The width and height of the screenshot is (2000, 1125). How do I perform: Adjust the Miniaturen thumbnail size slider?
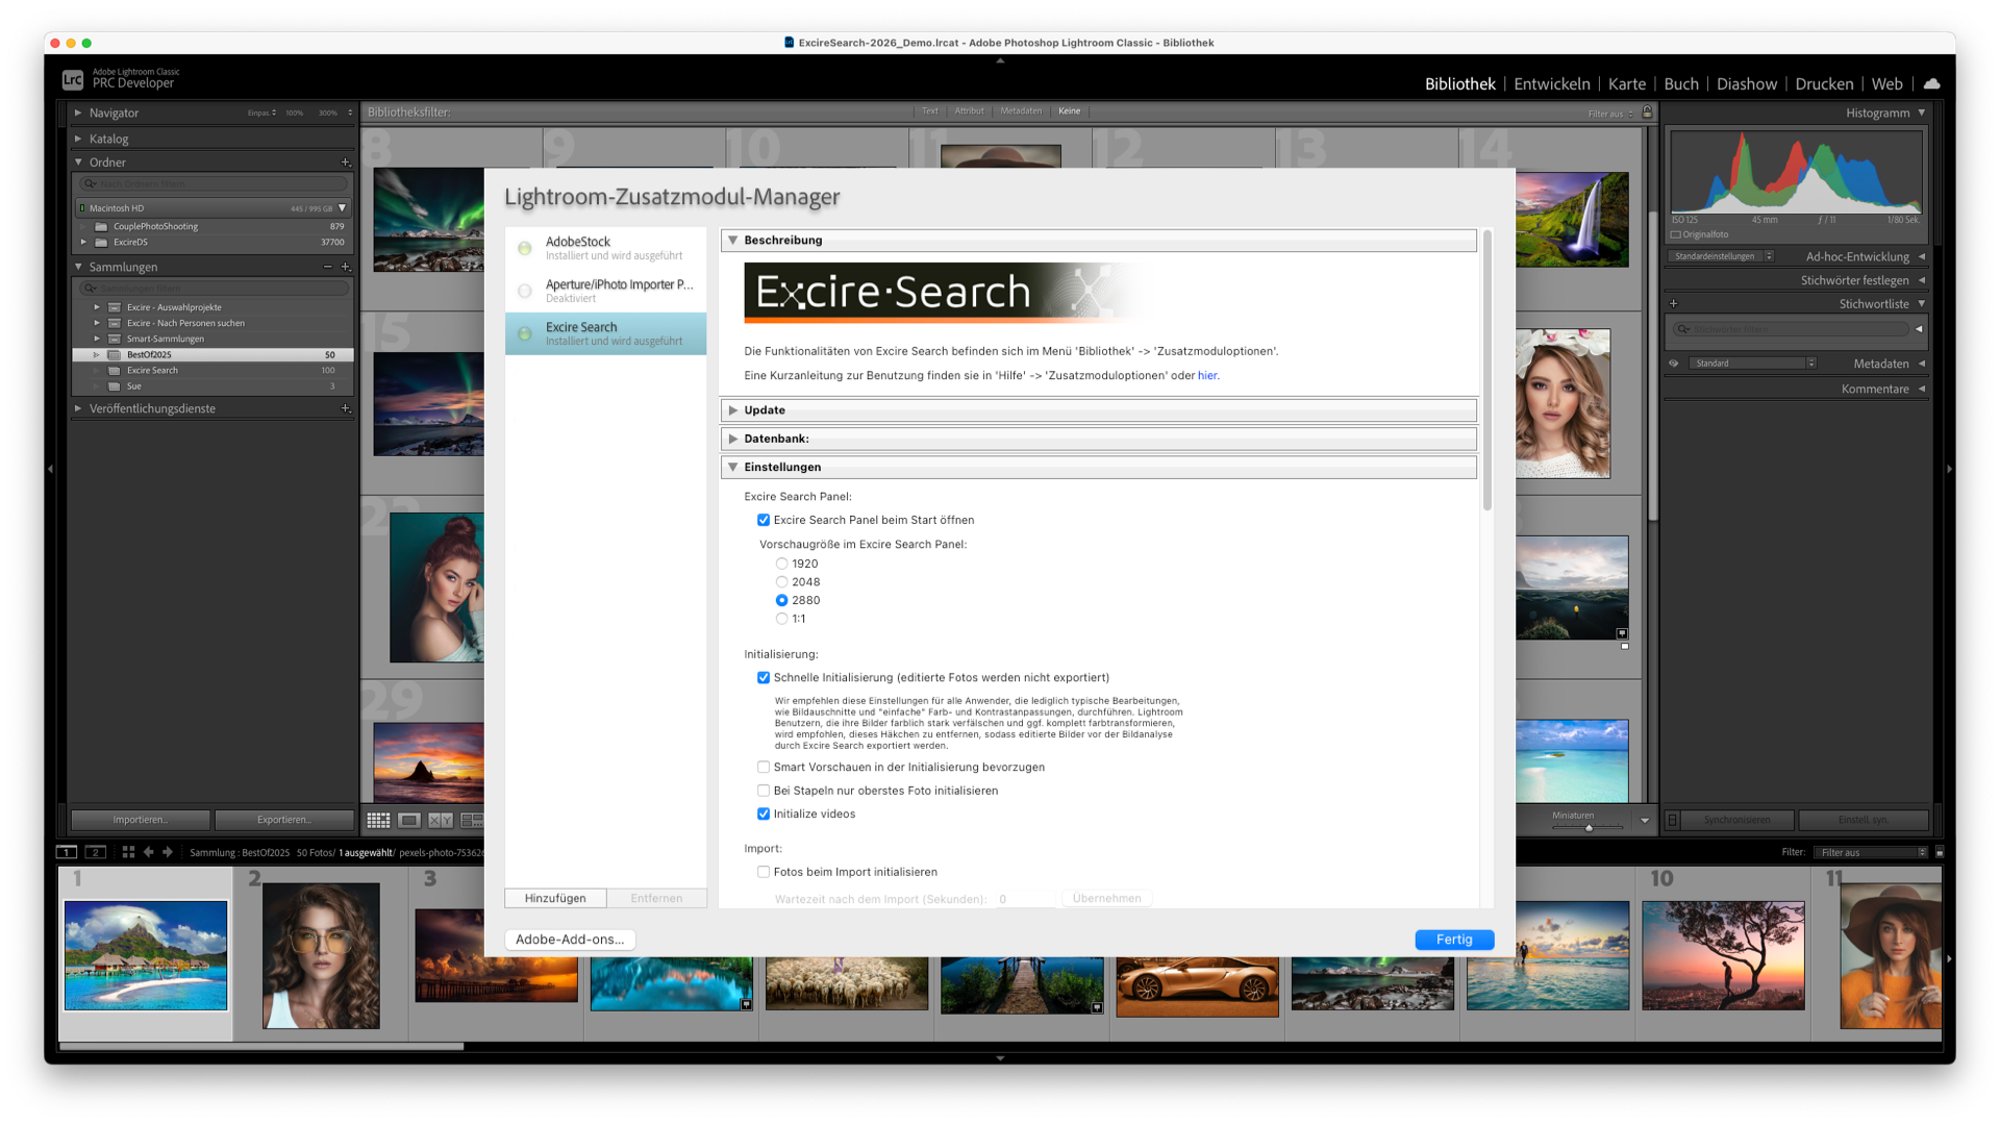[x=1588, y=828]
